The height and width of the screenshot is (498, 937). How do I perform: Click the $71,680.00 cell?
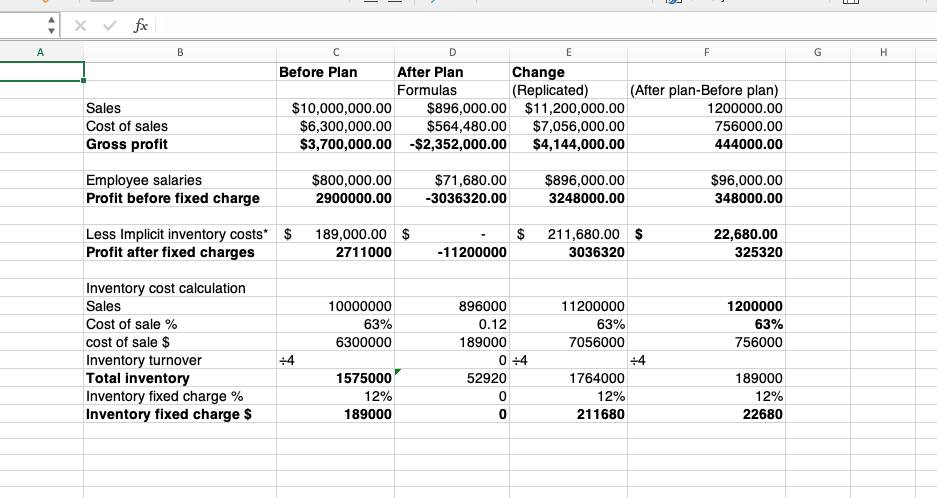click(x=452, y=180)
